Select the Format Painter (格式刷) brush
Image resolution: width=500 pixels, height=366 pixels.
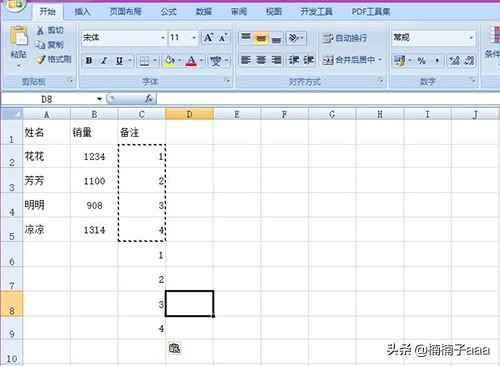[x=40, y=60]
